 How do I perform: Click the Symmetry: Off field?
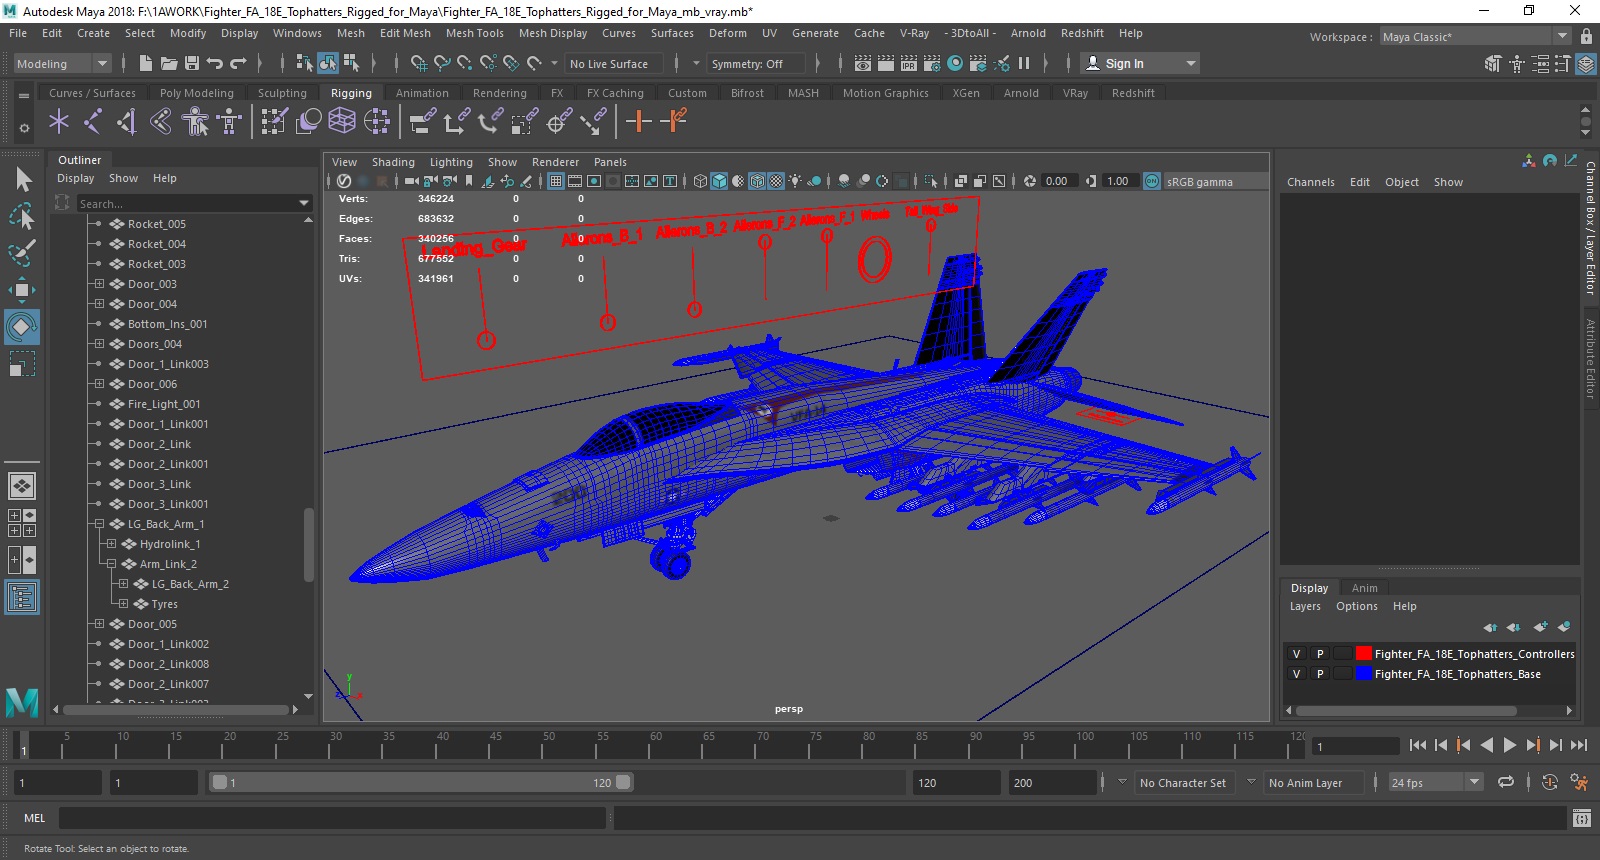pyautogui.click(x=756, y=63)
